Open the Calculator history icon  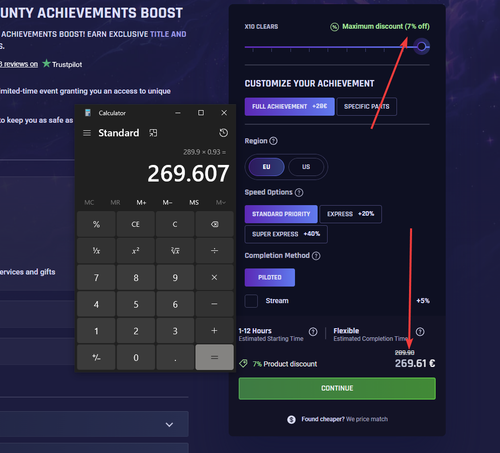pyautogui.click(x=223, y=133)
